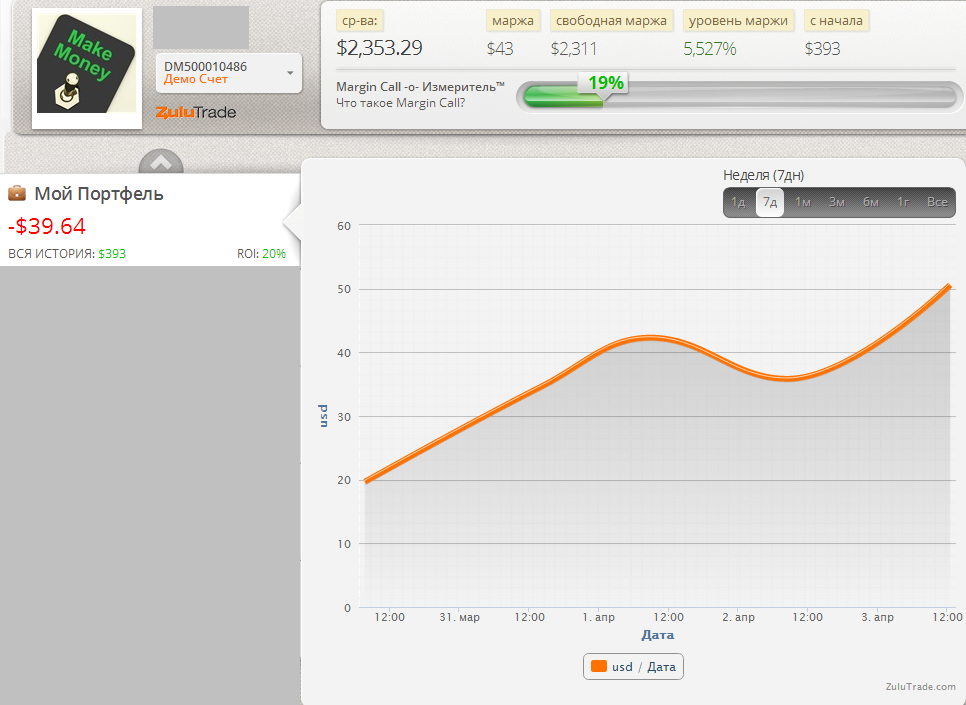Click the ZuluTrade logo
This screenshot has height=705, width=966.
coord(196,112)
